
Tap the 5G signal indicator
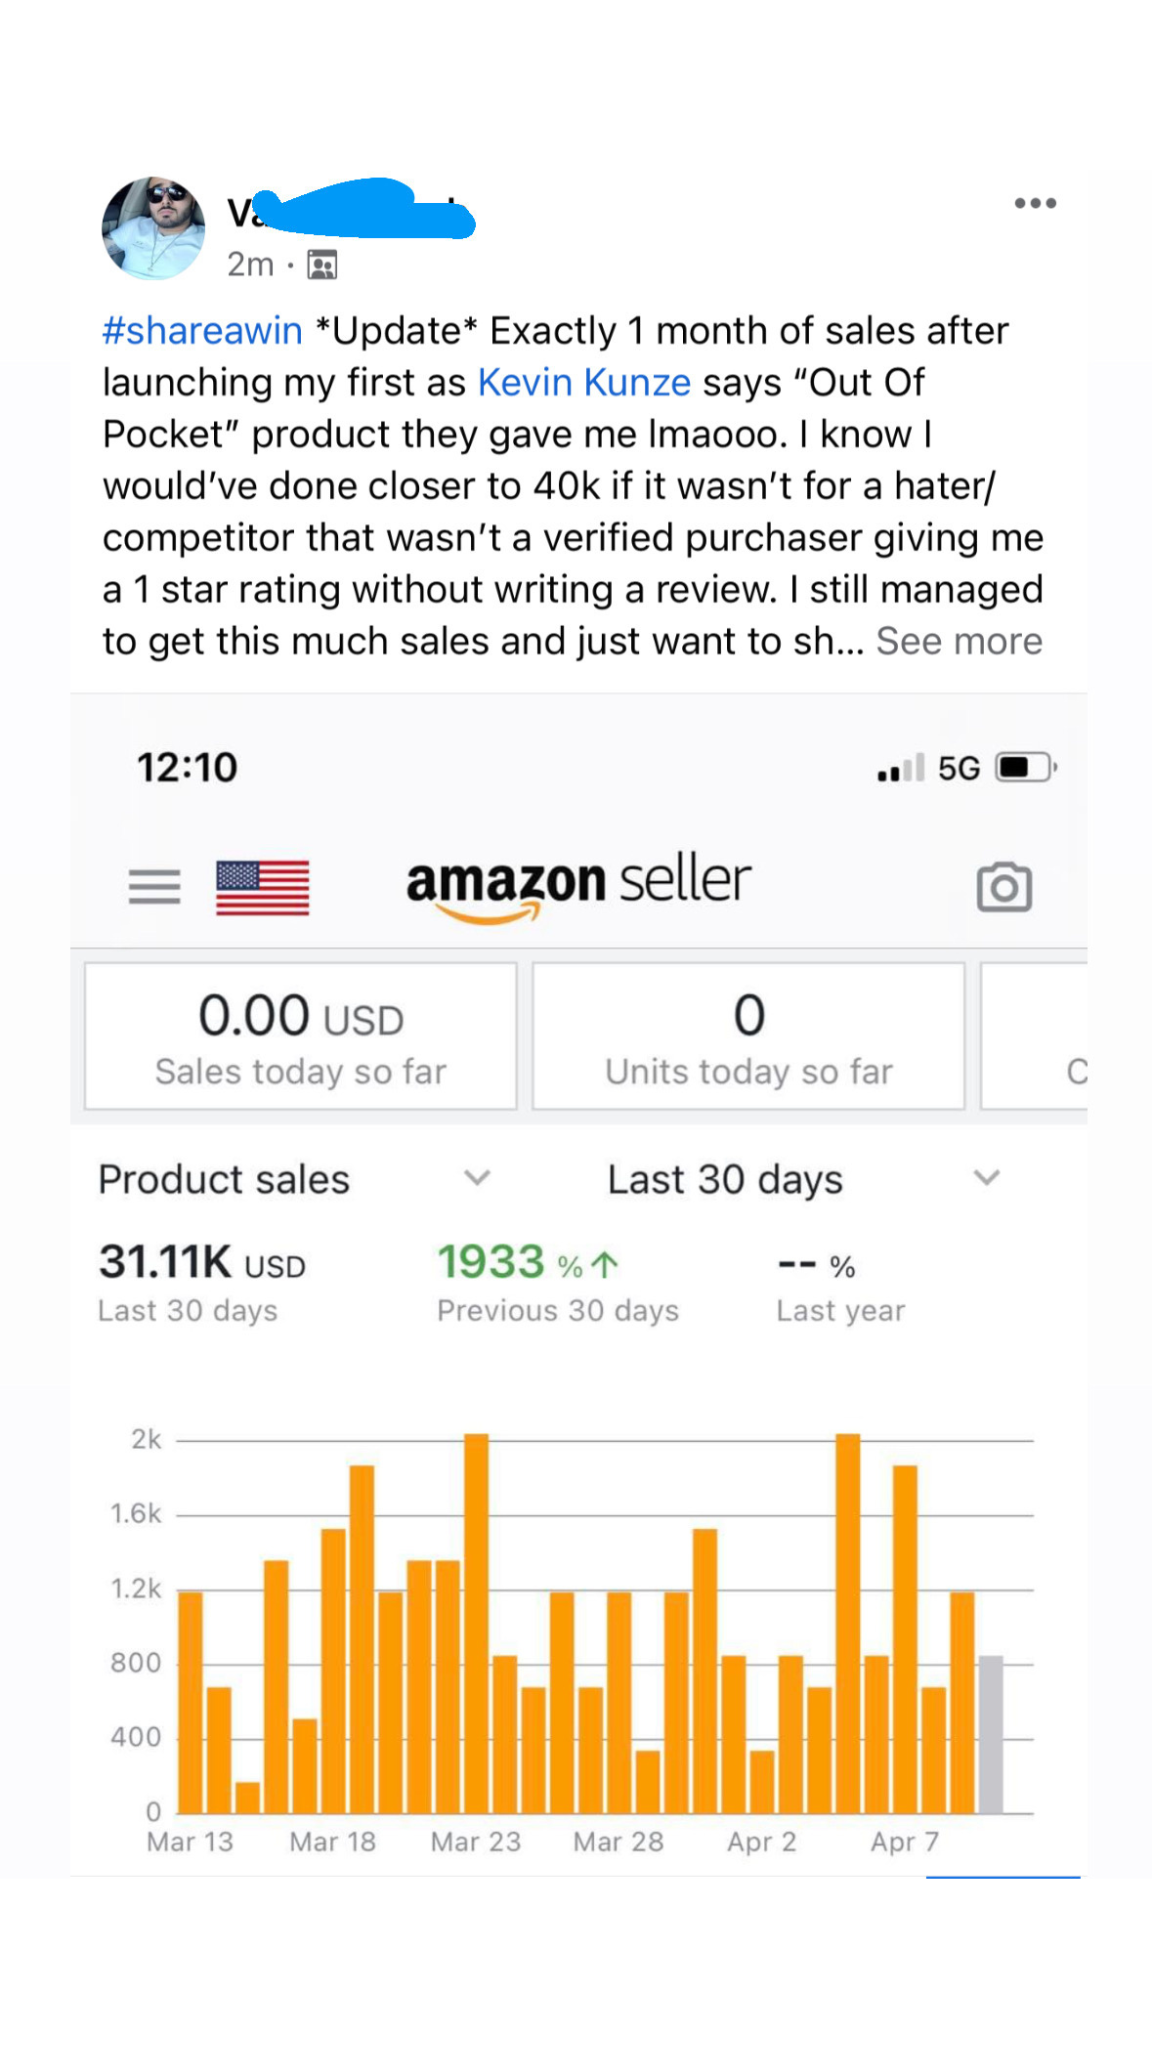[958, 768]
